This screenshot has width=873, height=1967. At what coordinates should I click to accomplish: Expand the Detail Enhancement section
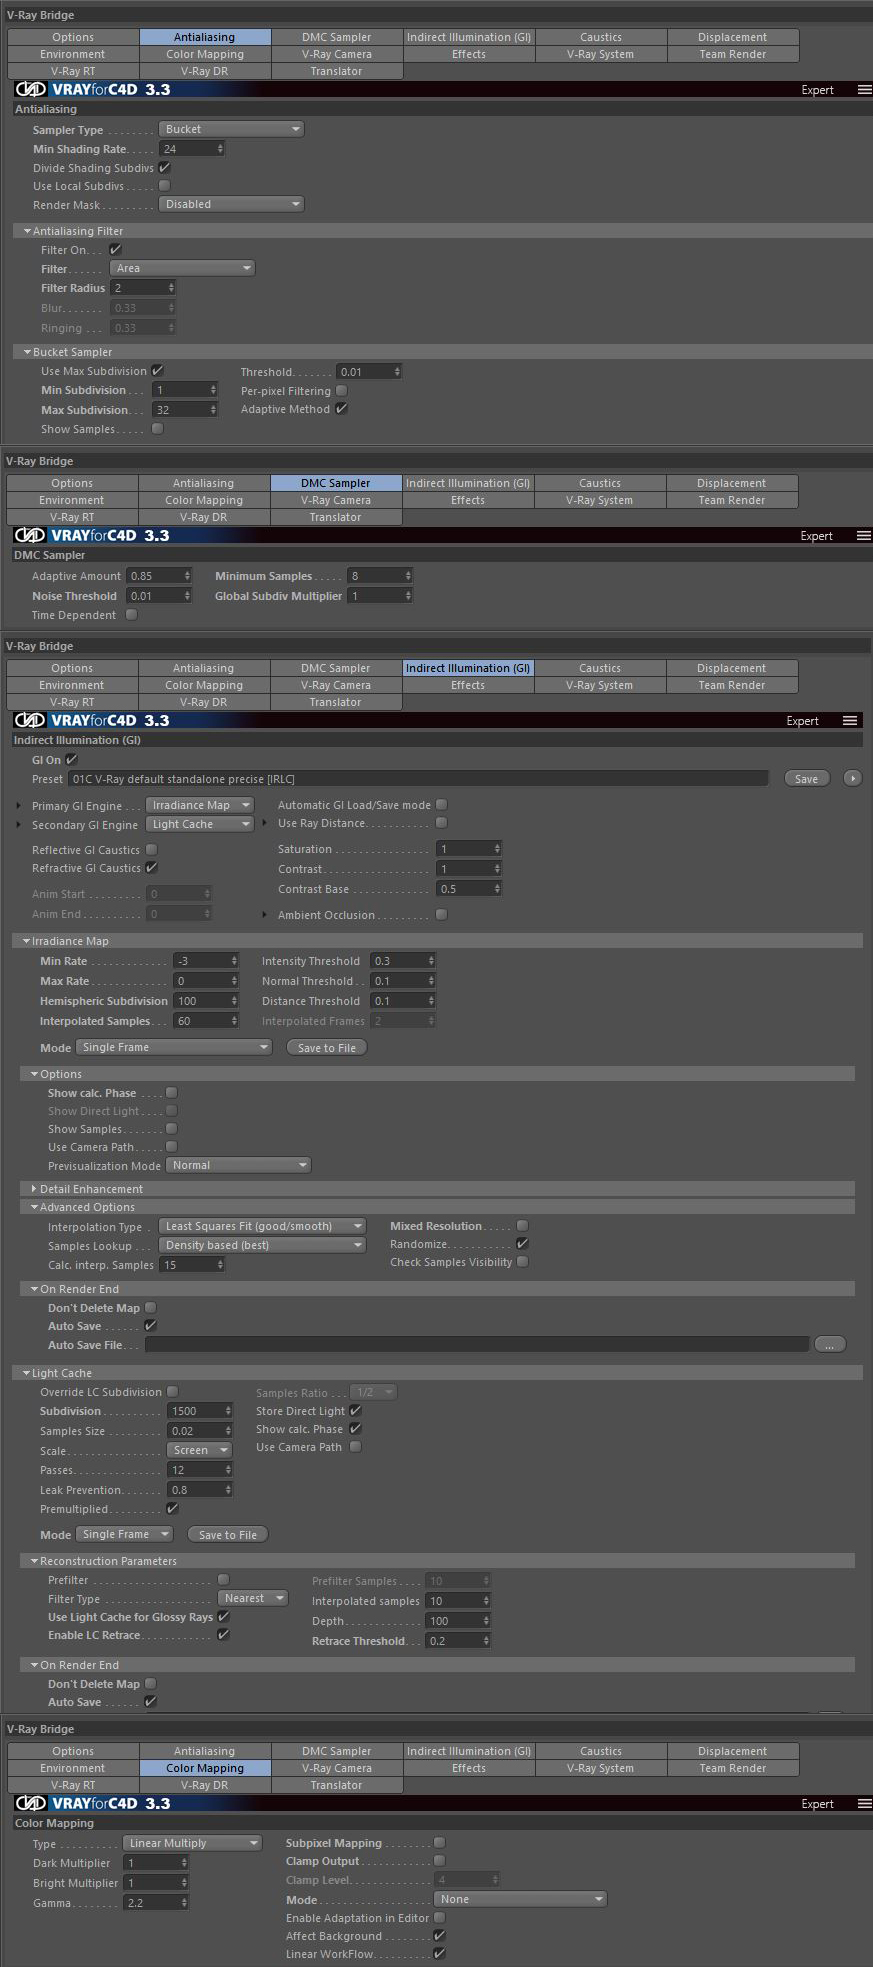(35, 1189)
